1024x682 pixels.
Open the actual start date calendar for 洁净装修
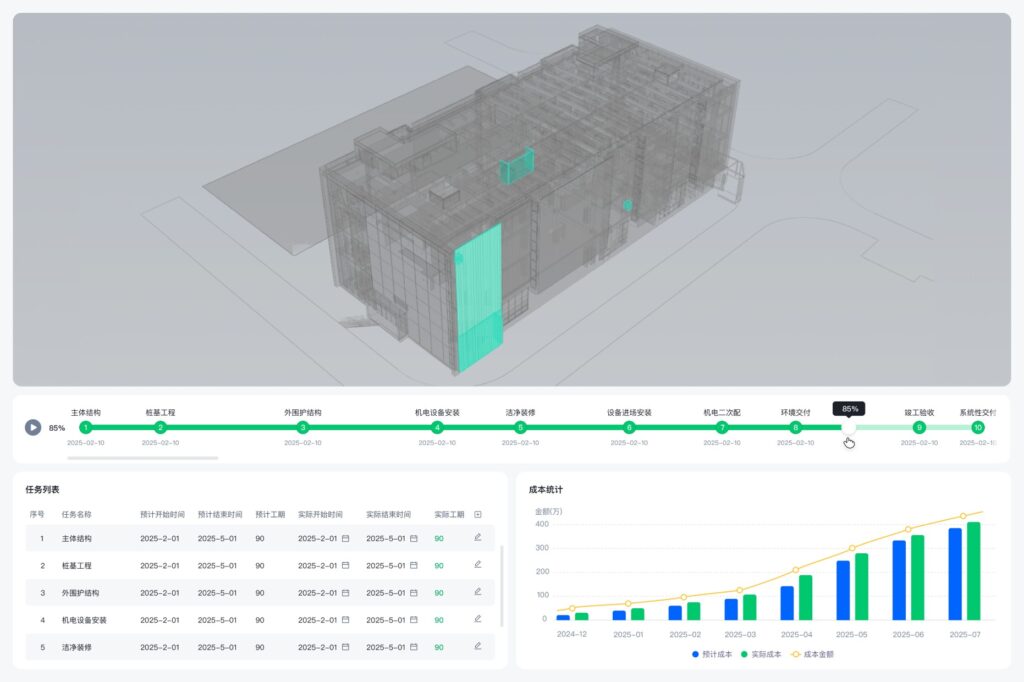345,646
